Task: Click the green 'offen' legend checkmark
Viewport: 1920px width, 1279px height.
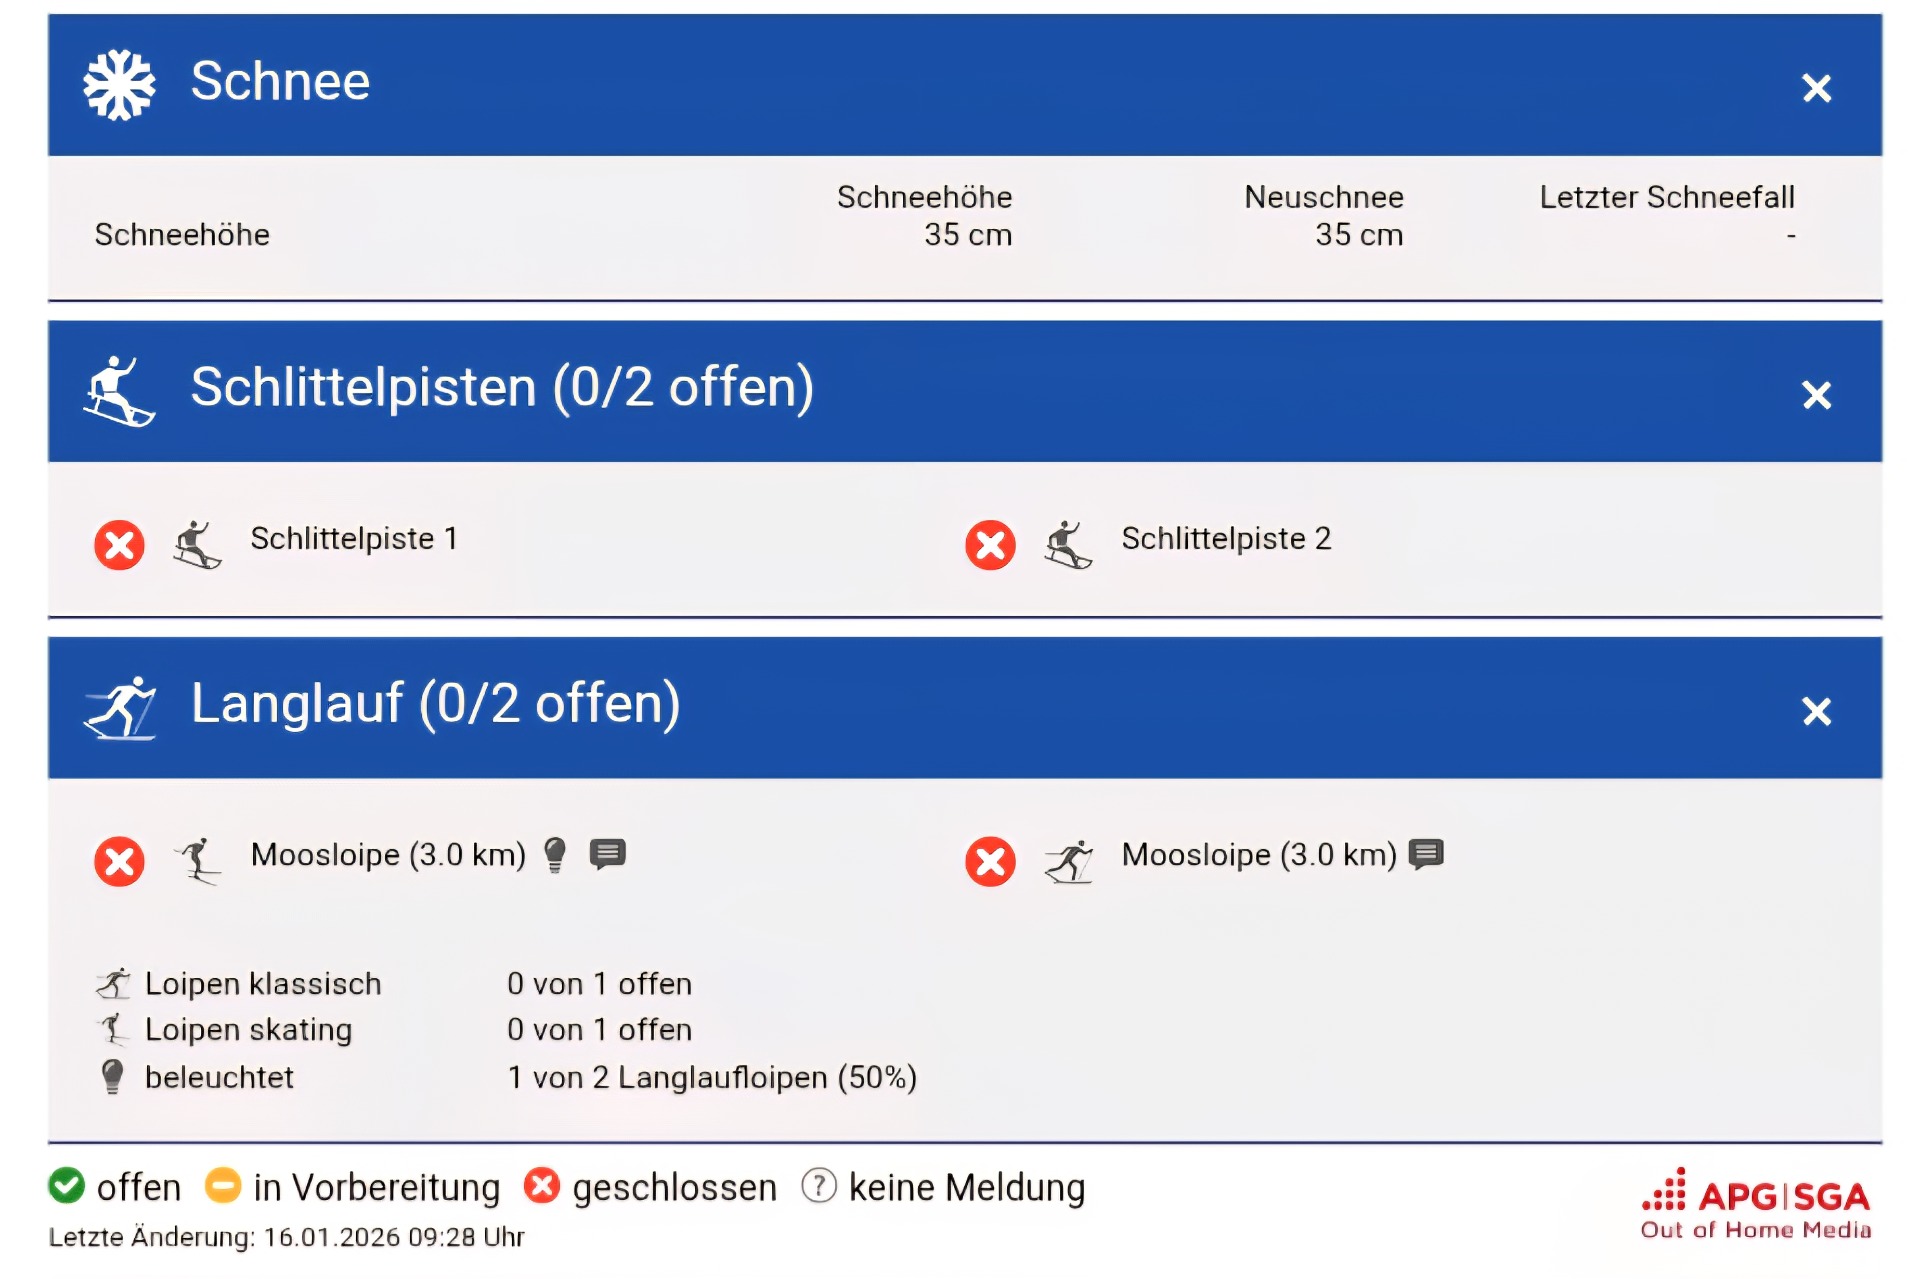Action: coord(67,1186)
